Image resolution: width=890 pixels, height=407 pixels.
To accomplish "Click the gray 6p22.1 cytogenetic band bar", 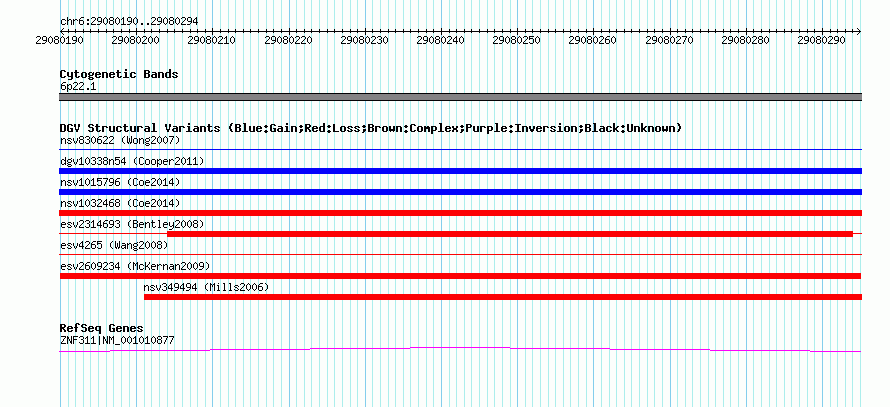I will coord(461,97).
